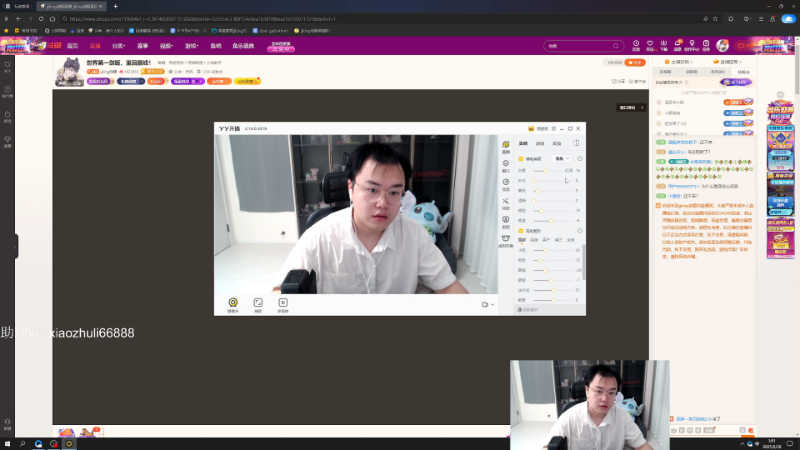
Task: Open the beauty (美颜) icon in YY sidebar
Action: tap(506, 146)
